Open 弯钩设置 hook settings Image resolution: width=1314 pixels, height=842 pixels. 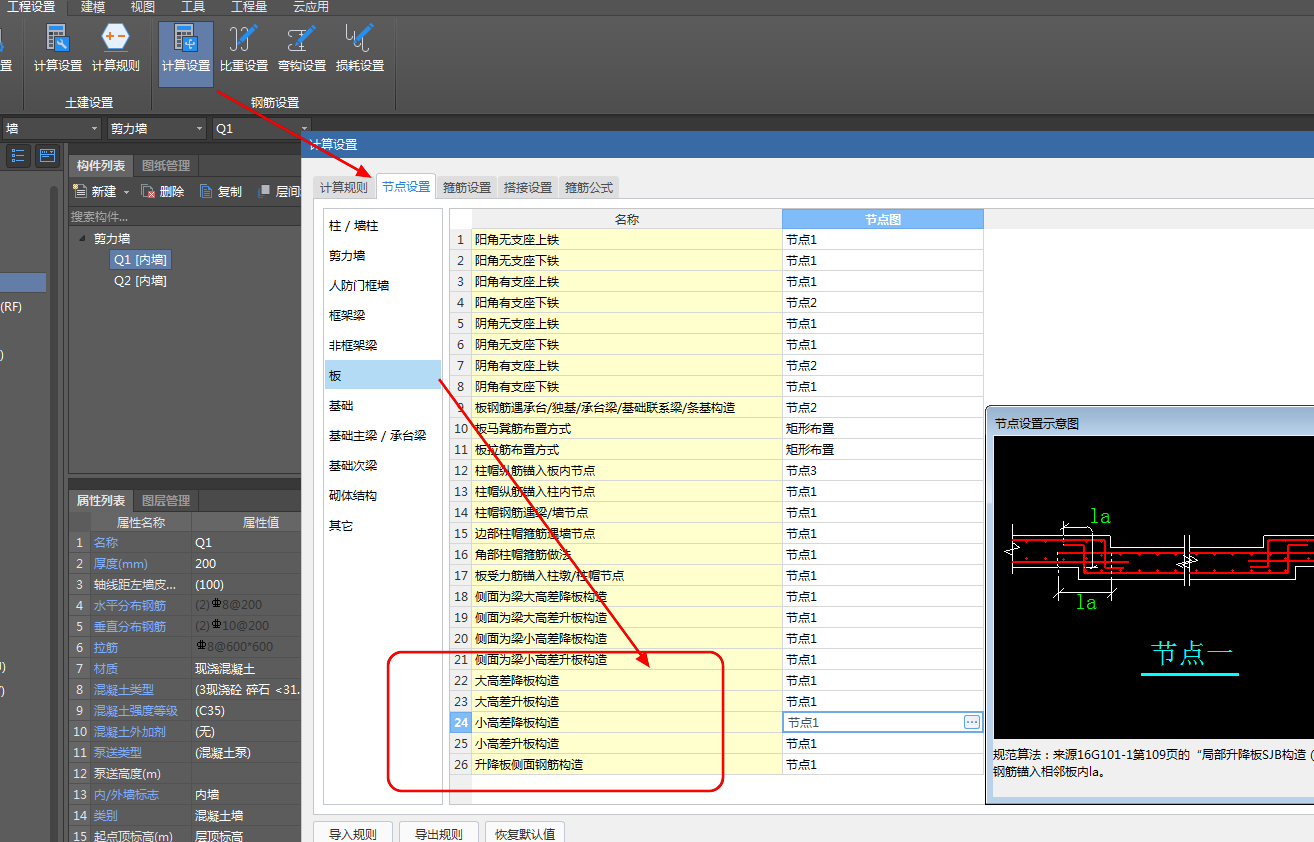click(302, 49)
